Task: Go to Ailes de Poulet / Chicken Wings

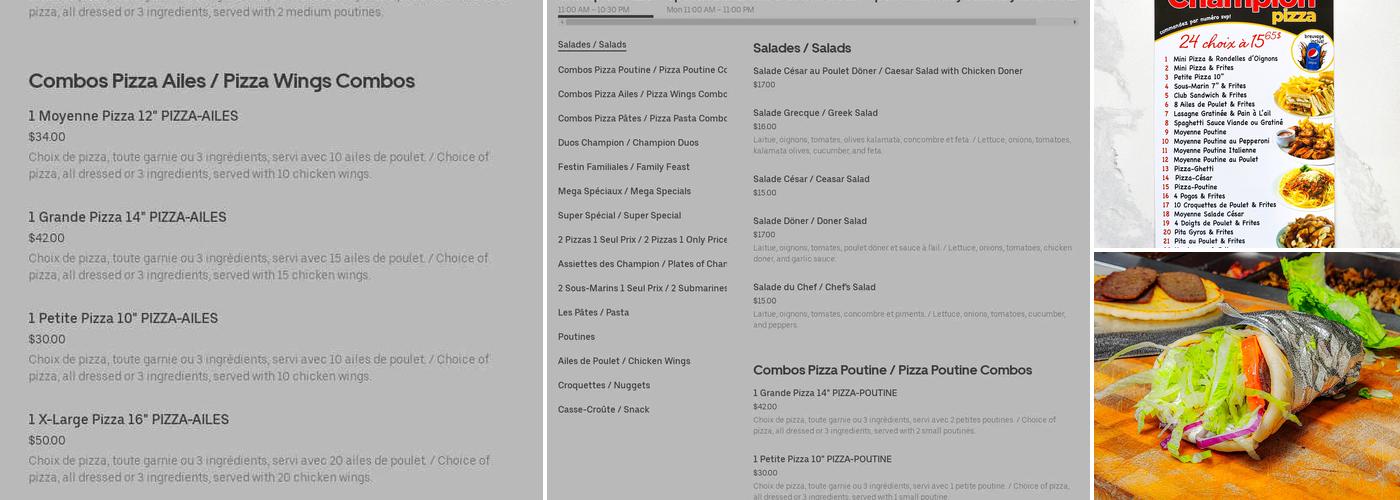Action: [x=624, y=361]
